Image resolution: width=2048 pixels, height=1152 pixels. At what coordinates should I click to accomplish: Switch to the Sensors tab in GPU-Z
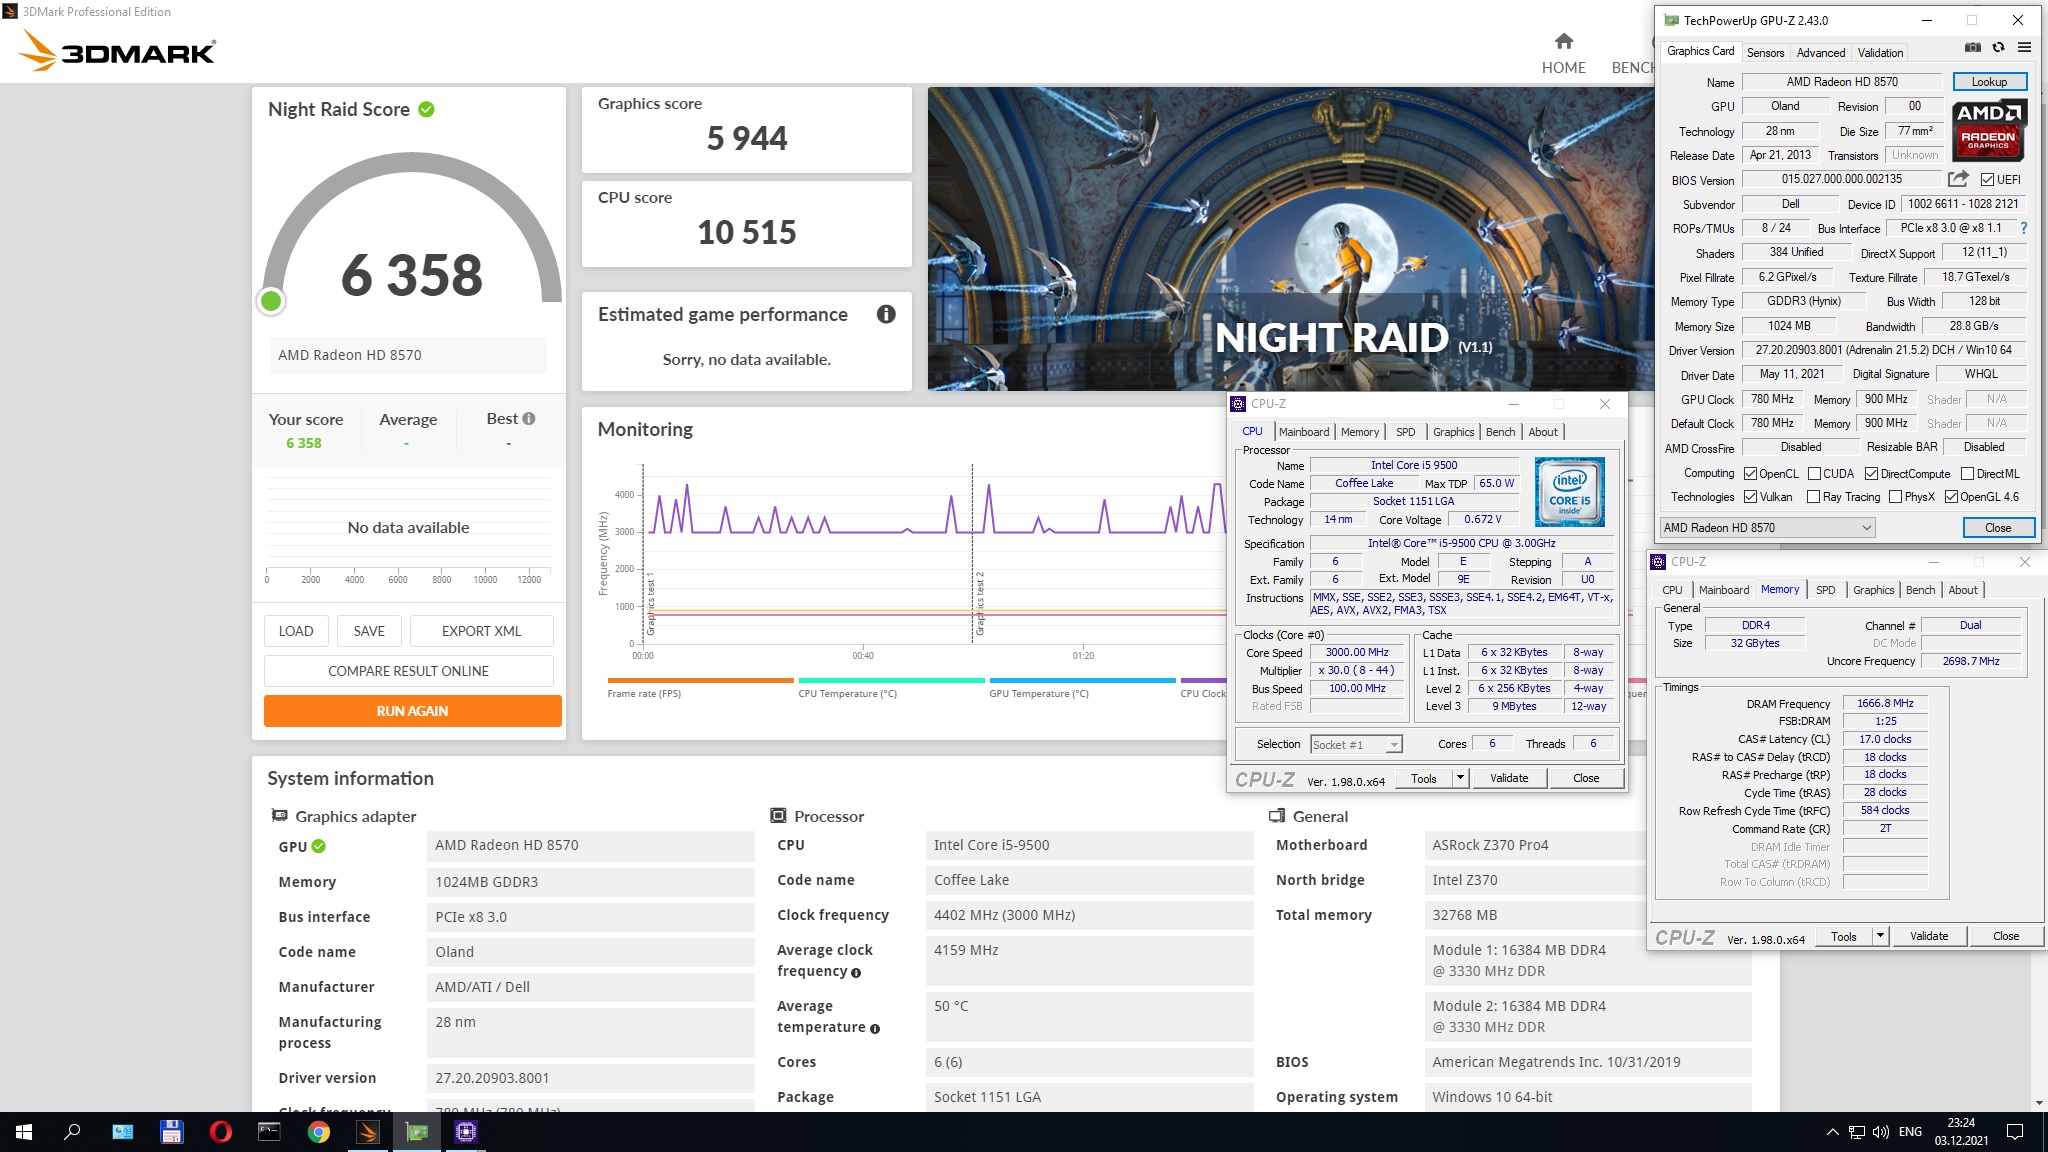point(1765,53)
